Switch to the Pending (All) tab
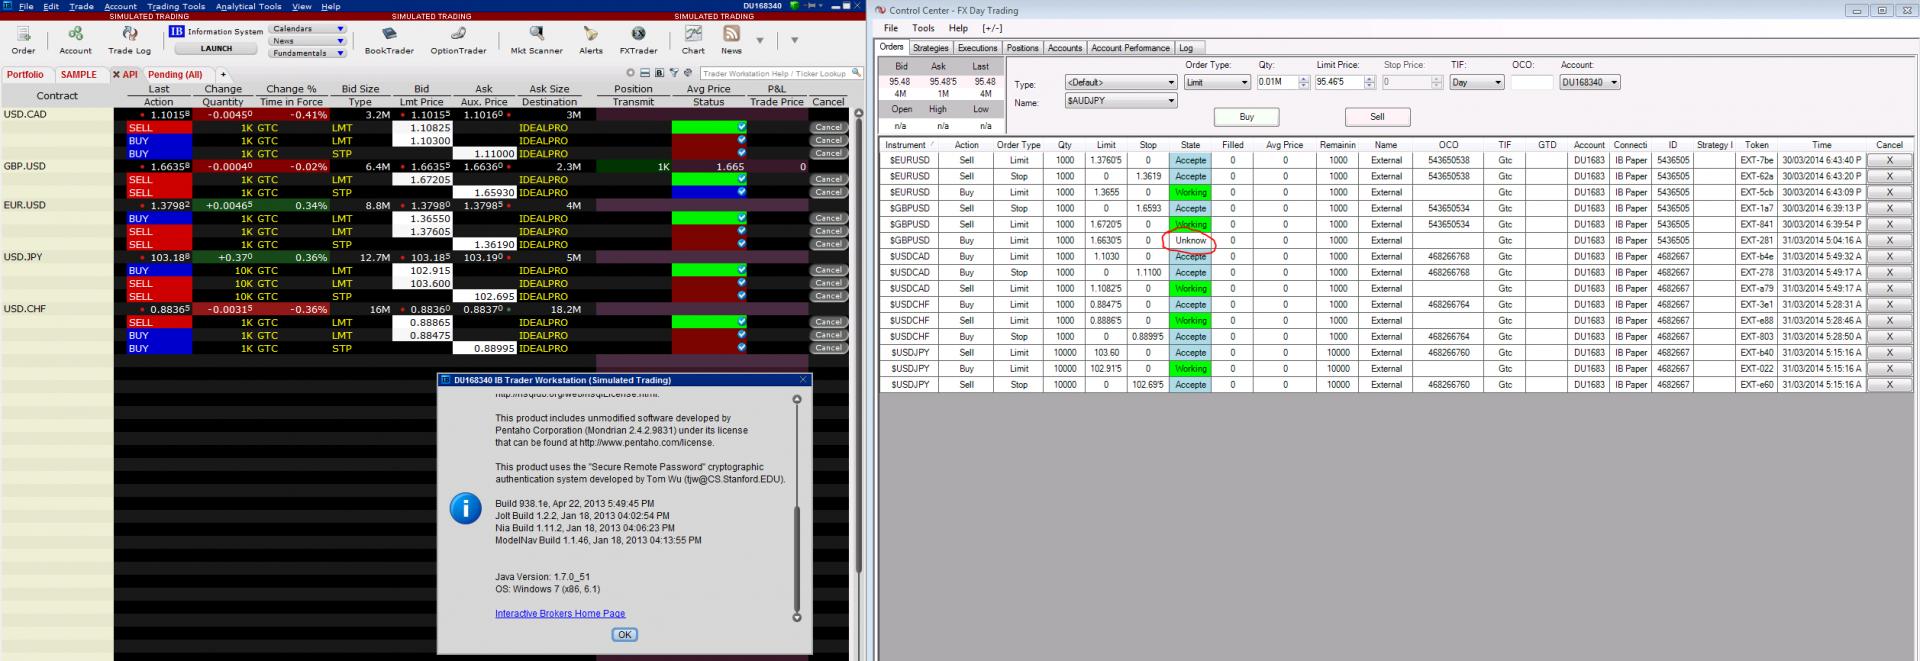Viewport: 1920px width, 661px height. 175,74
